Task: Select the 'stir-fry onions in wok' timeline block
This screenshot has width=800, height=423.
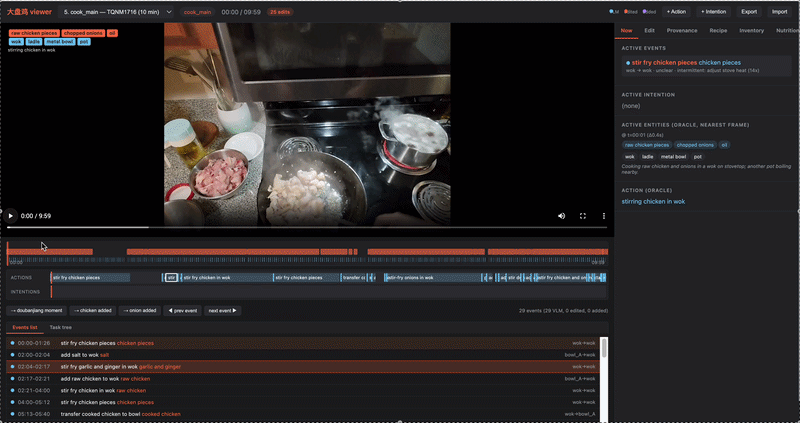Action: click(433, 278)
